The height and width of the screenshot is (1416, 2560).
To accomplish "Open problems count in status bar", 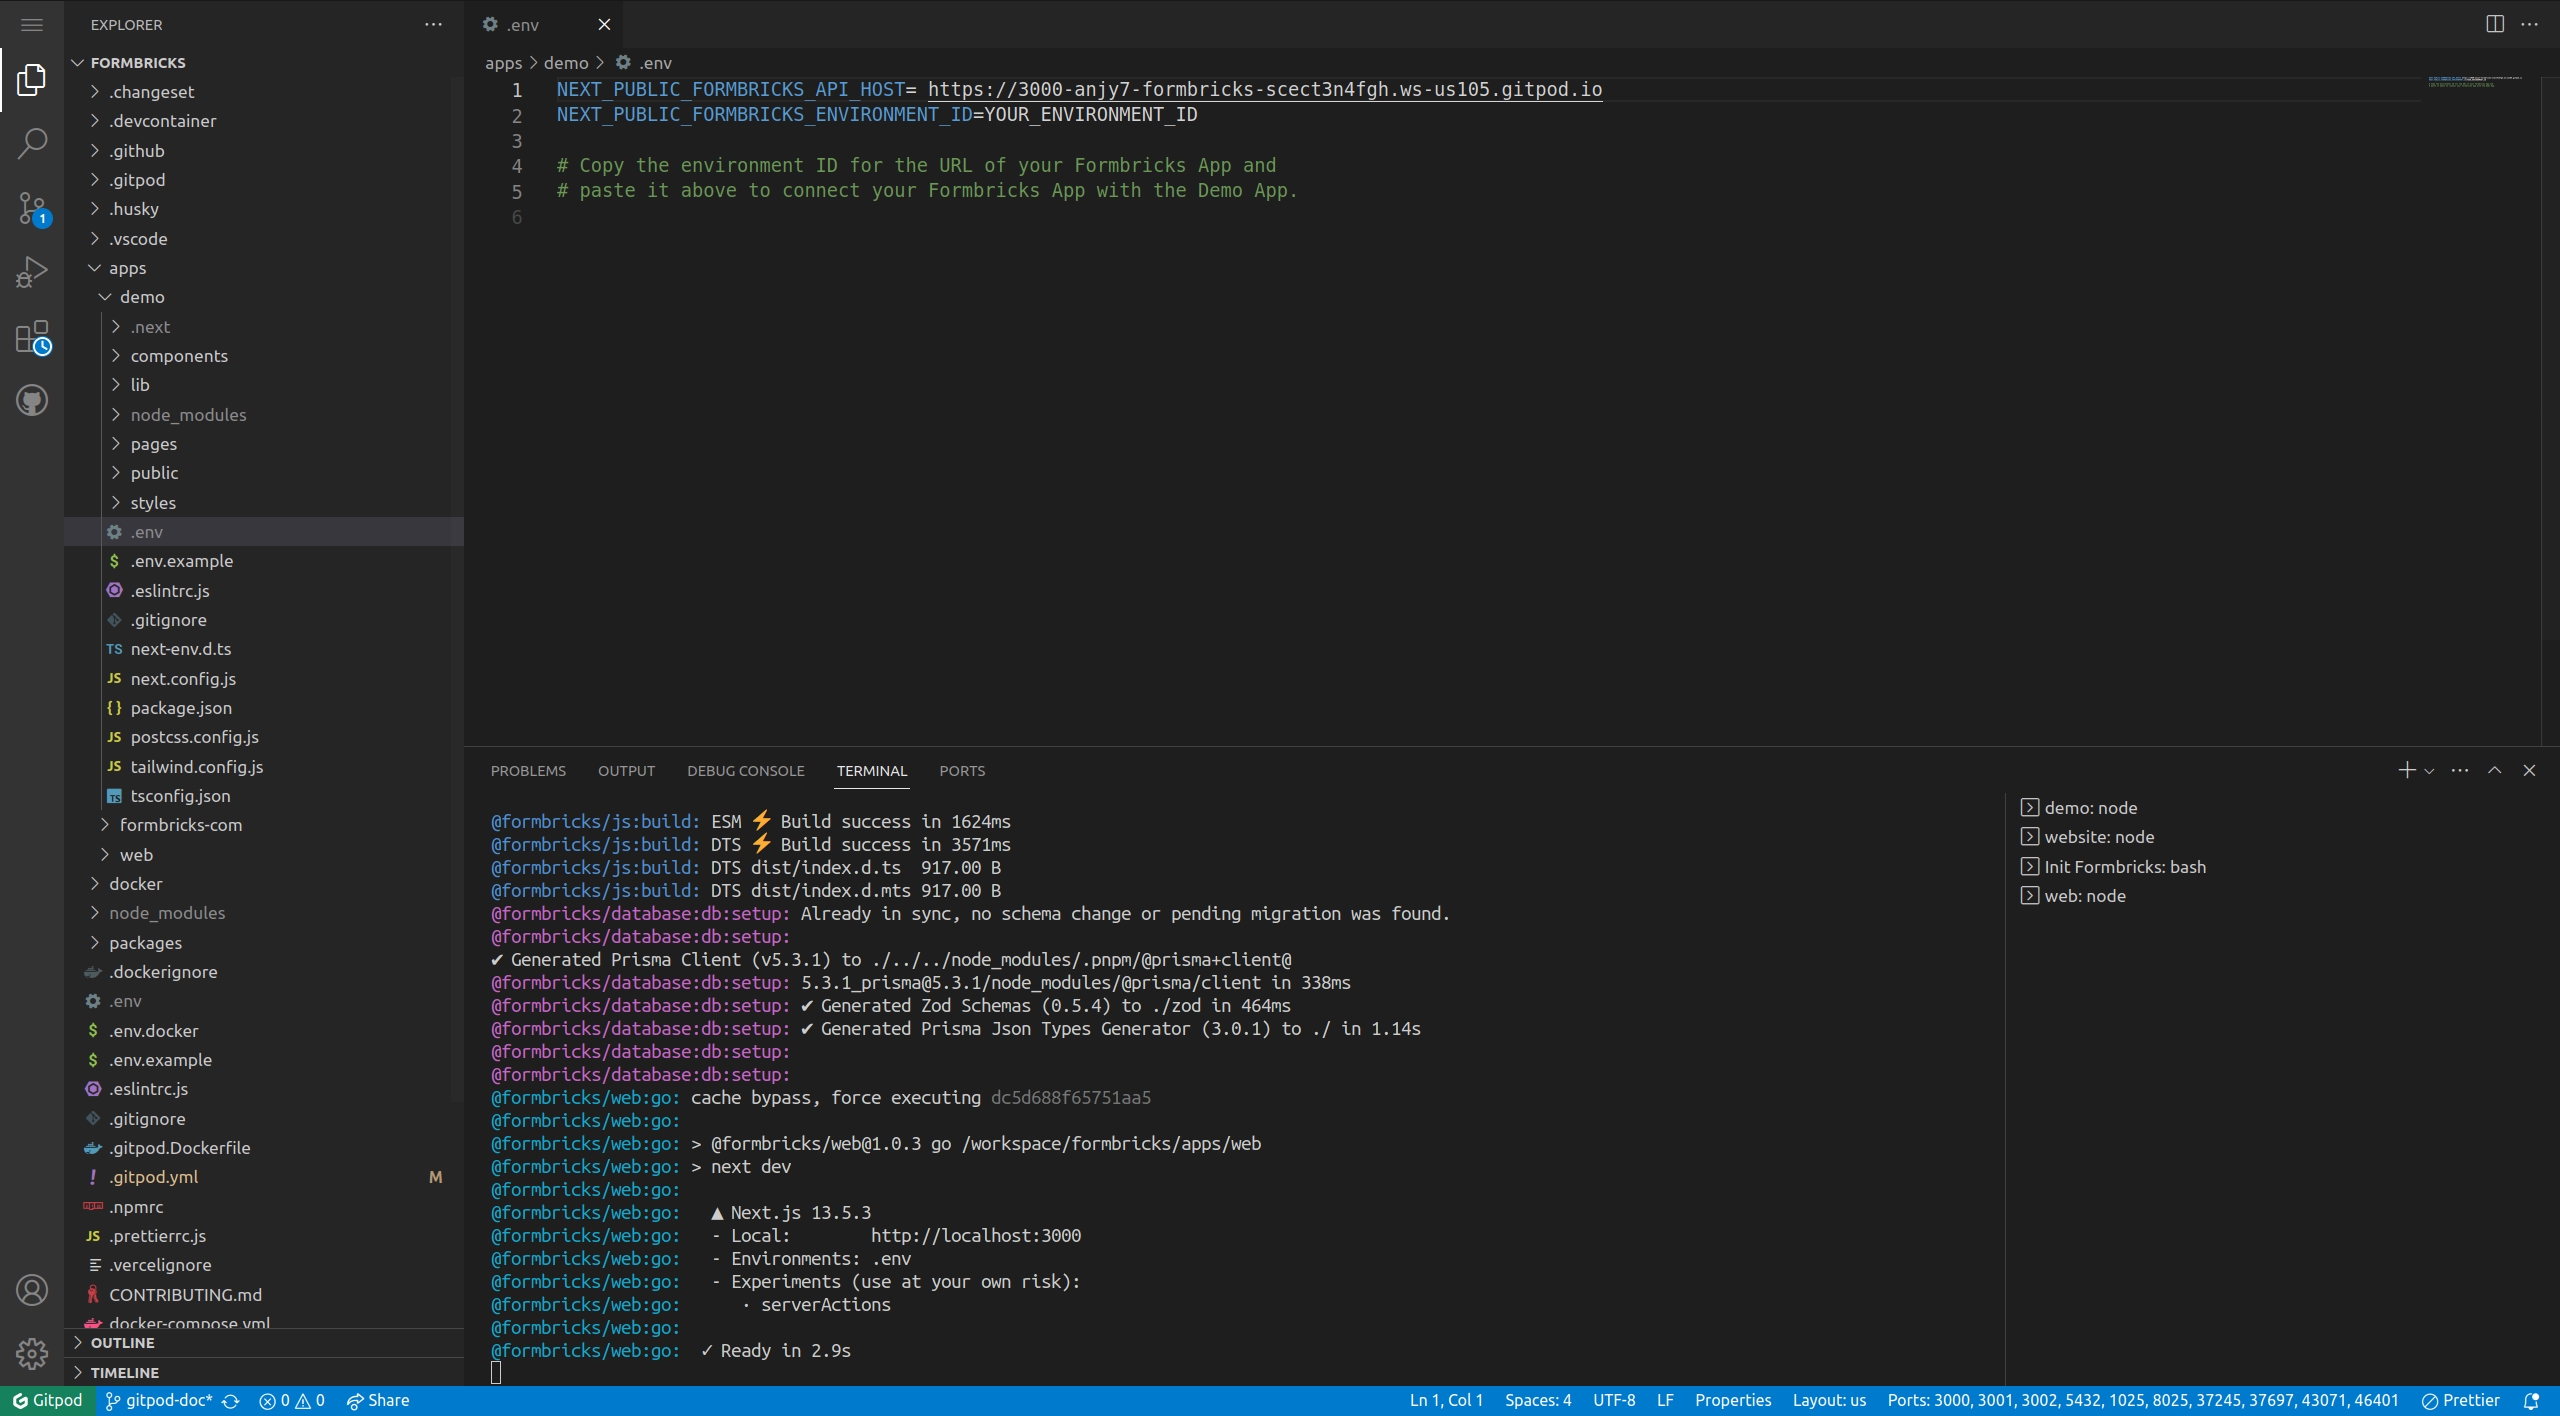I will tap(292, 1401).
